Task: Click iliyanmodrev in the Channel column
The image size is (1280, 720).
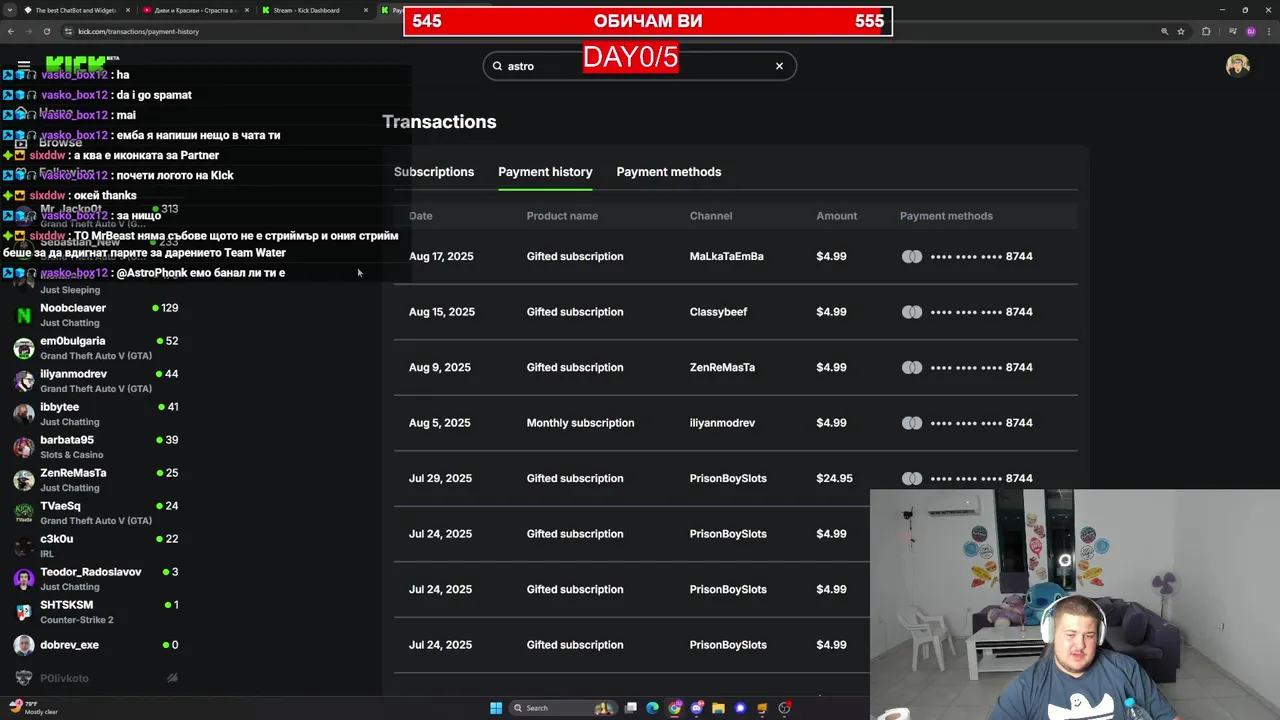Action: pyautogui.click(x=722, y=423)
